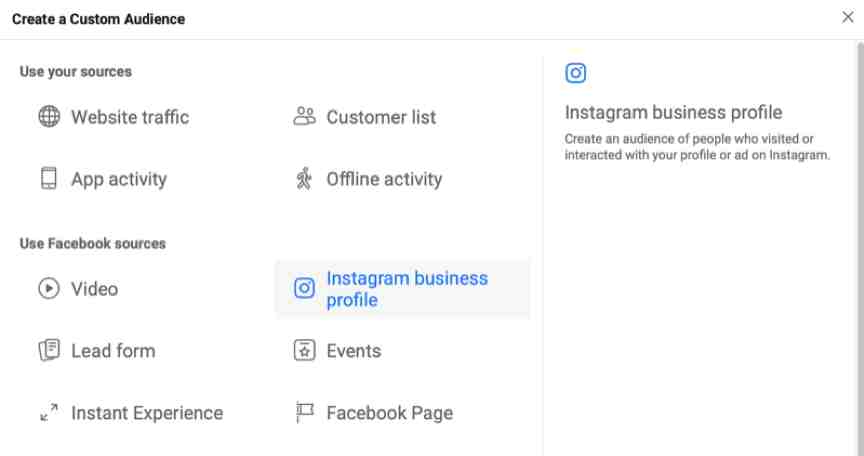Click the Lead form document icon
864x456 pixels.
click(x=49, y=350)
